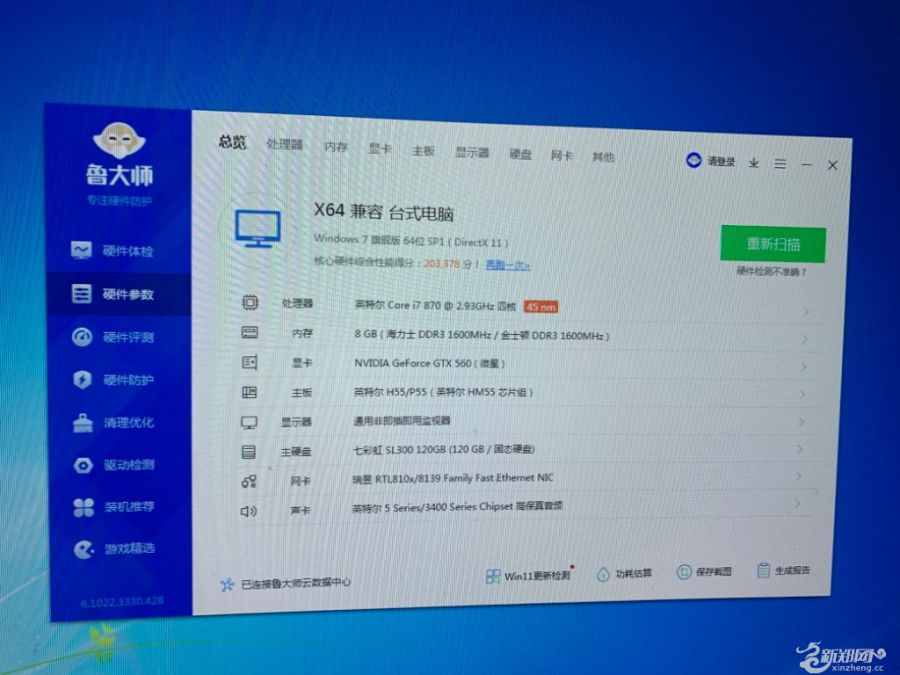
Task: Switch to the 主板 tab
Action: click(423, 151)
